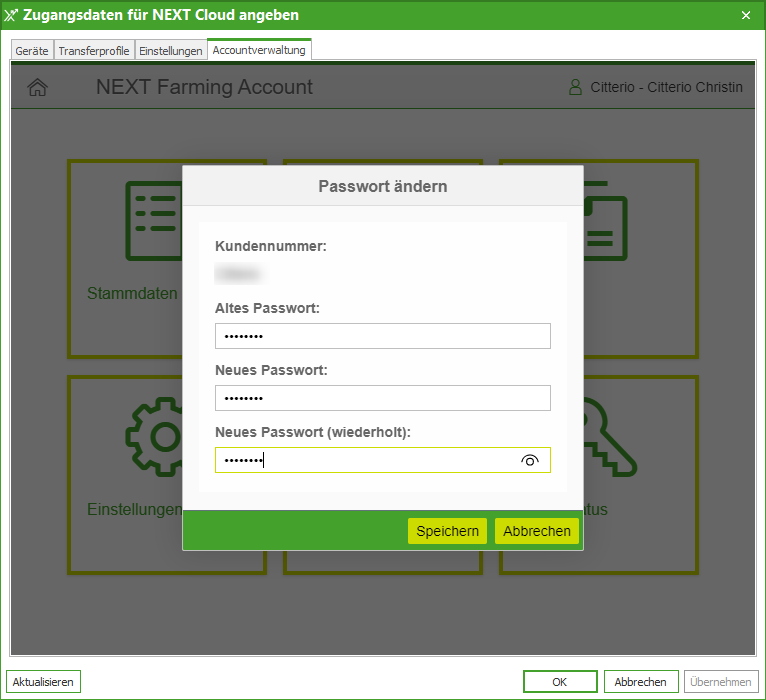Viewport: 766px width, 700px height.
Task: Focus the Altes Passwort field
Action: 382,336
